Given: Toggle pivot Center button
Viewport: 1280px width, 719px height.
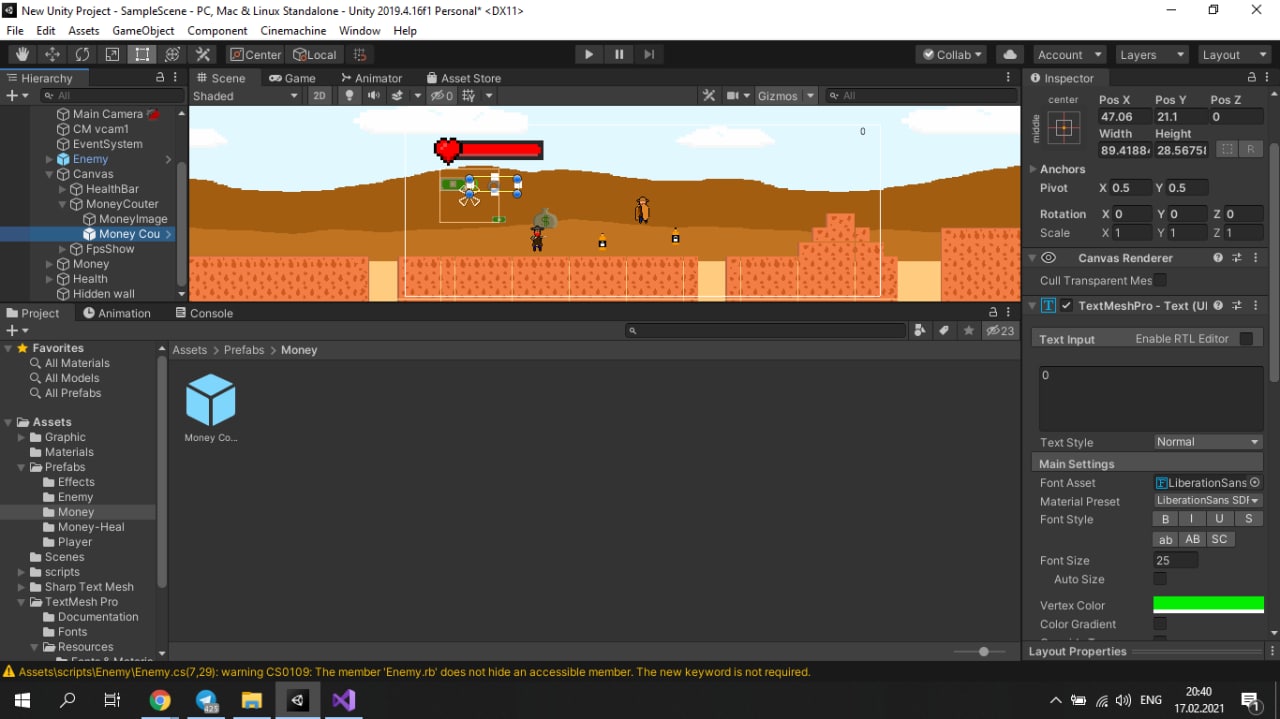Looking at the screenshot, I should 255,55.
